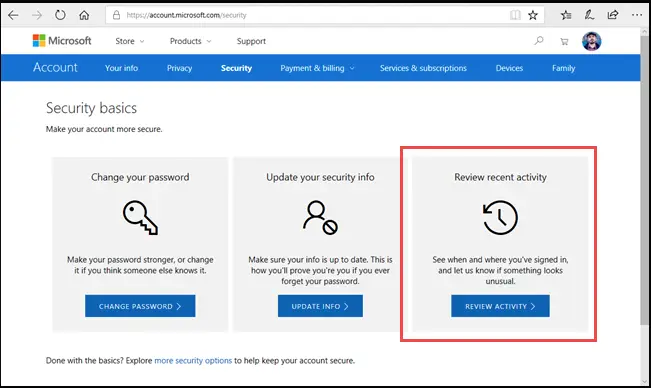The width and height of the screenshot is (651, 388).
Task: Click the lock icon in address bar
Action: [x=117, y=15]
